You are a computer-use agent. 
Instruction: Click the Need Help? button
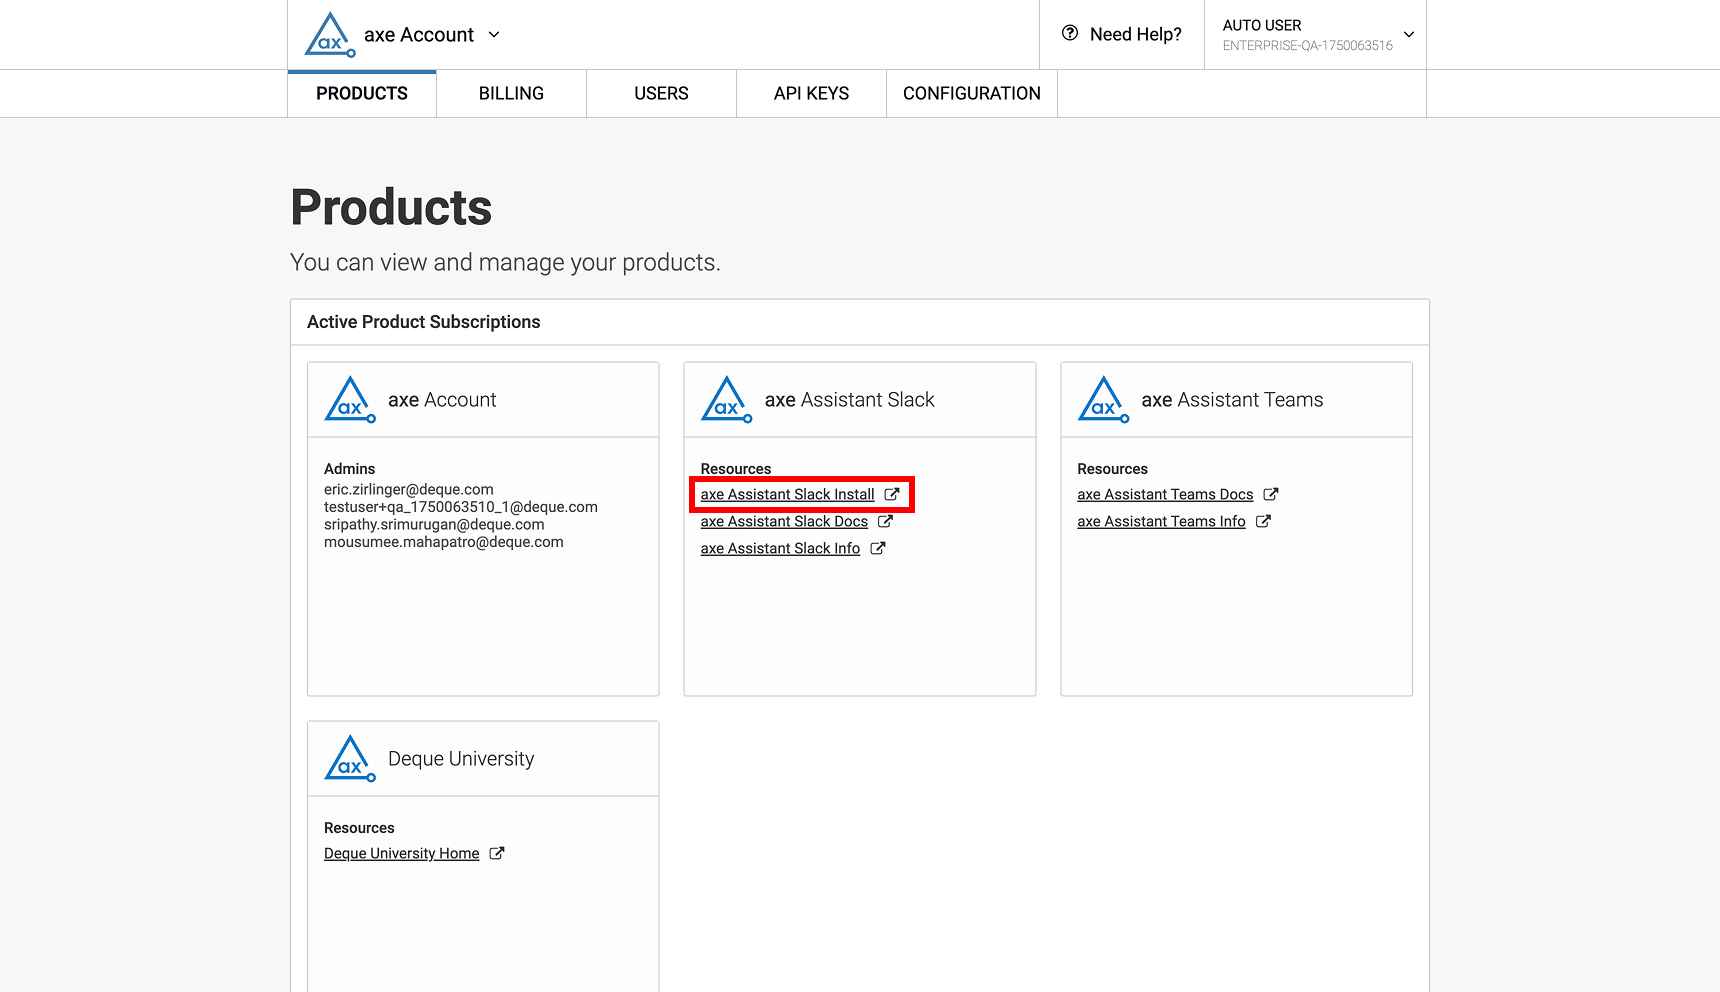click(1122, 35)
